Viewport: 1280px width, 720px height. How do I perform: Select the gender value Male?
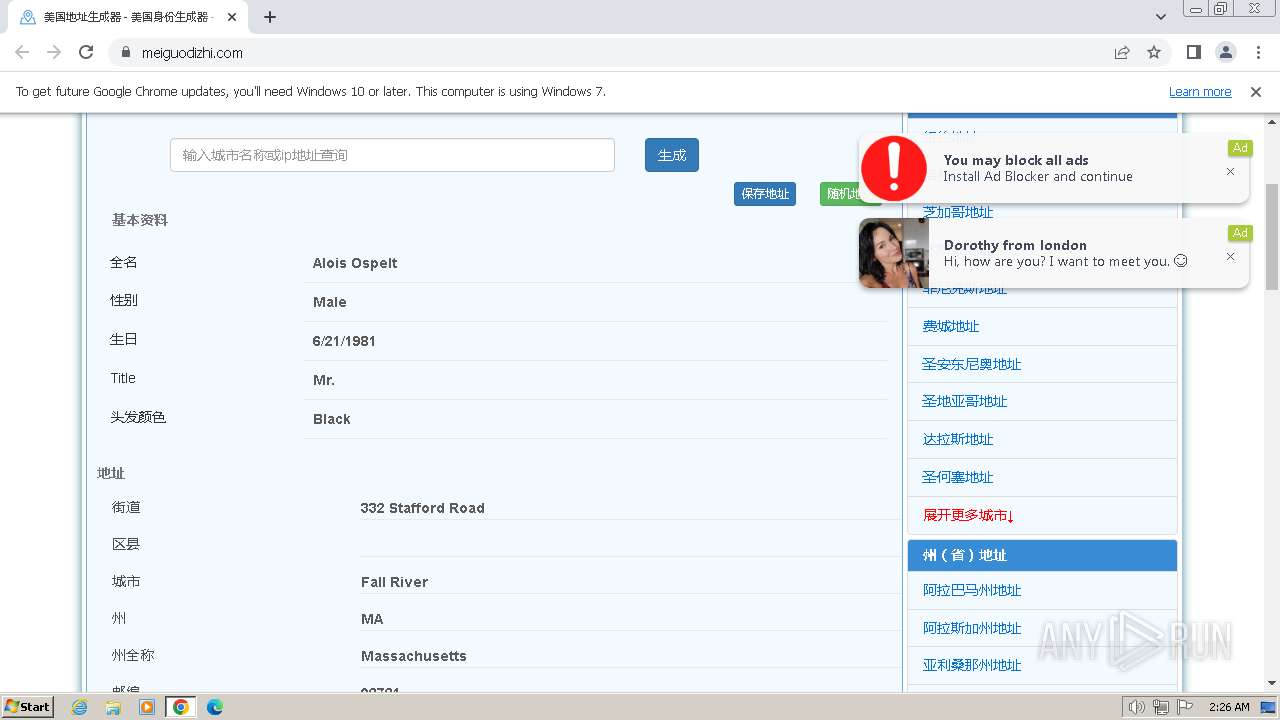tap(330, 302)
